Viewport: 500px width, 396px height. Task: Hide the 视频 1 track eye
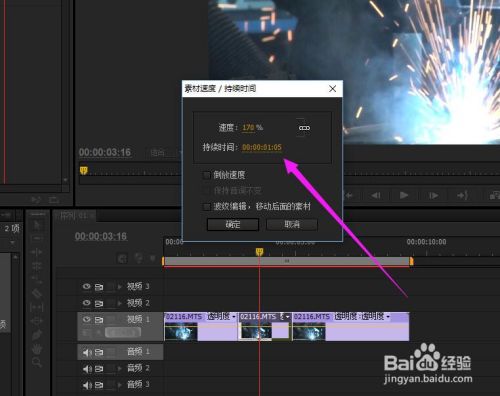[x=87, y=319]
